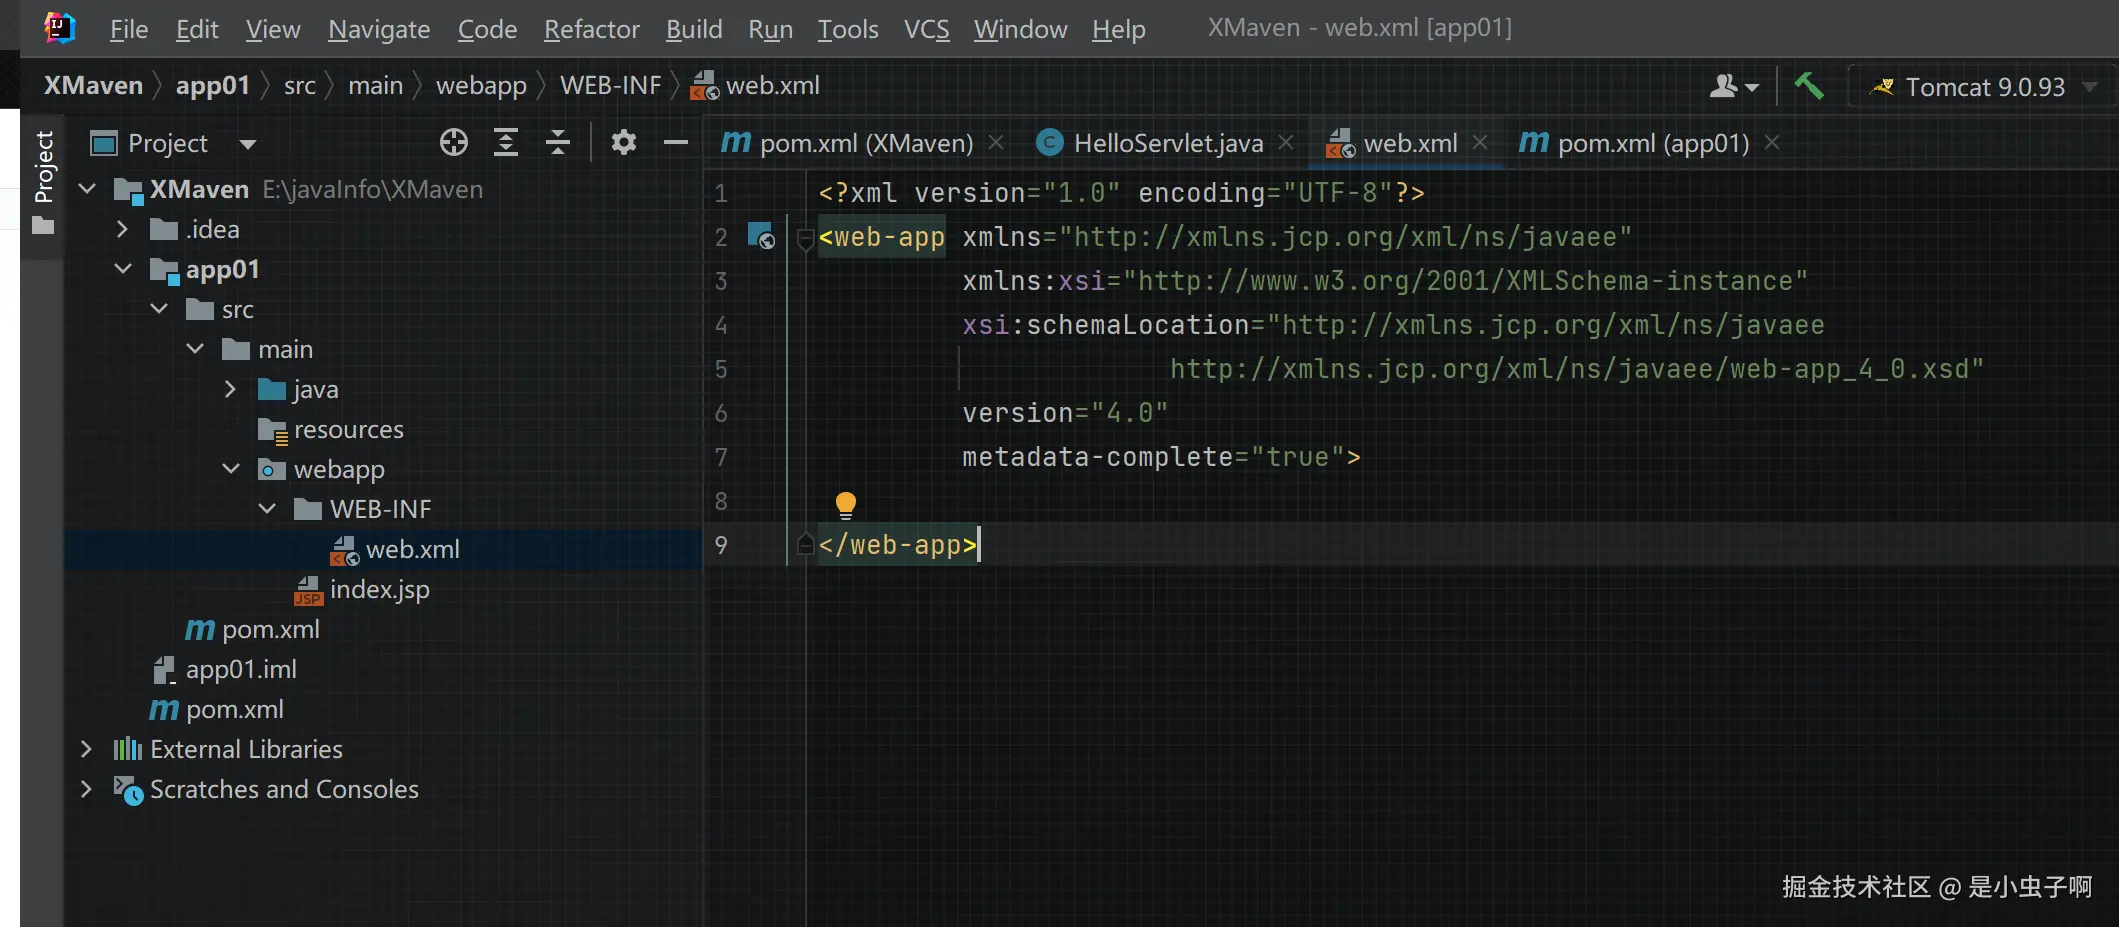Viewport: 2119px width, 927px height.
Task: Hide the Project panel with minus icon
Action: 676,143
